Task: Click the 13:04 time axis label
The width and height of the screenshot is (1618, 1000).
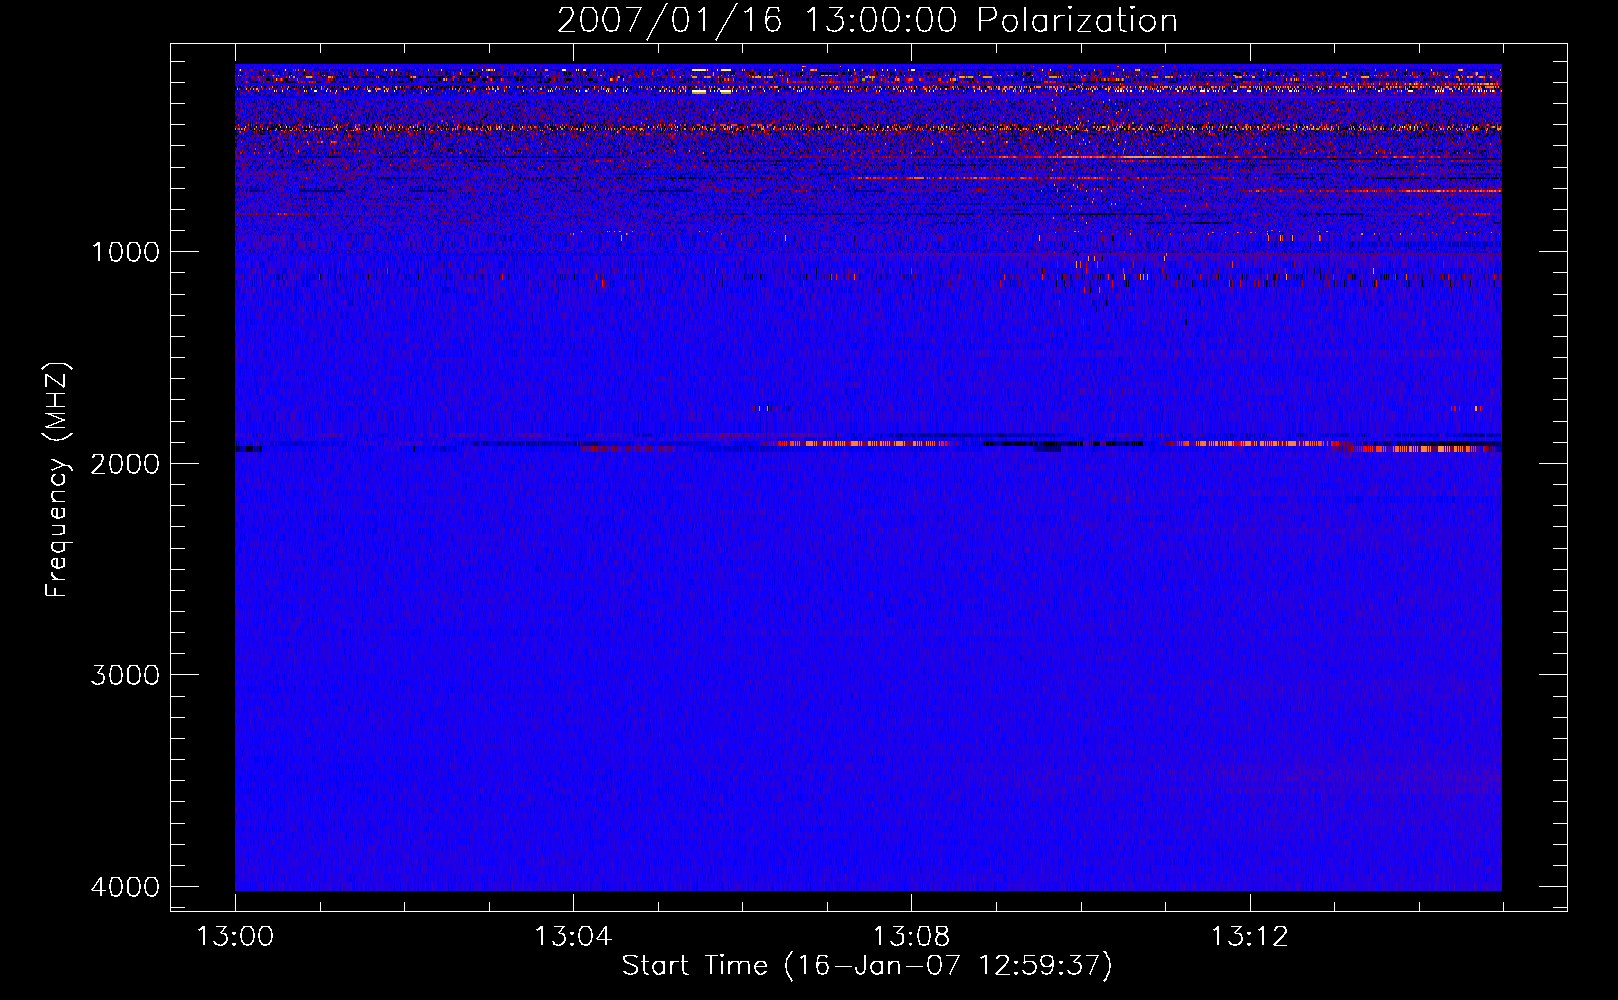Action: point(573,937)
